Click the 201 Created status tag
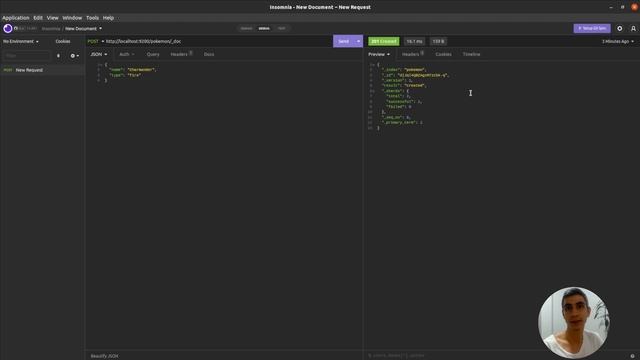The image size is (640, 360). click(384, 41)
